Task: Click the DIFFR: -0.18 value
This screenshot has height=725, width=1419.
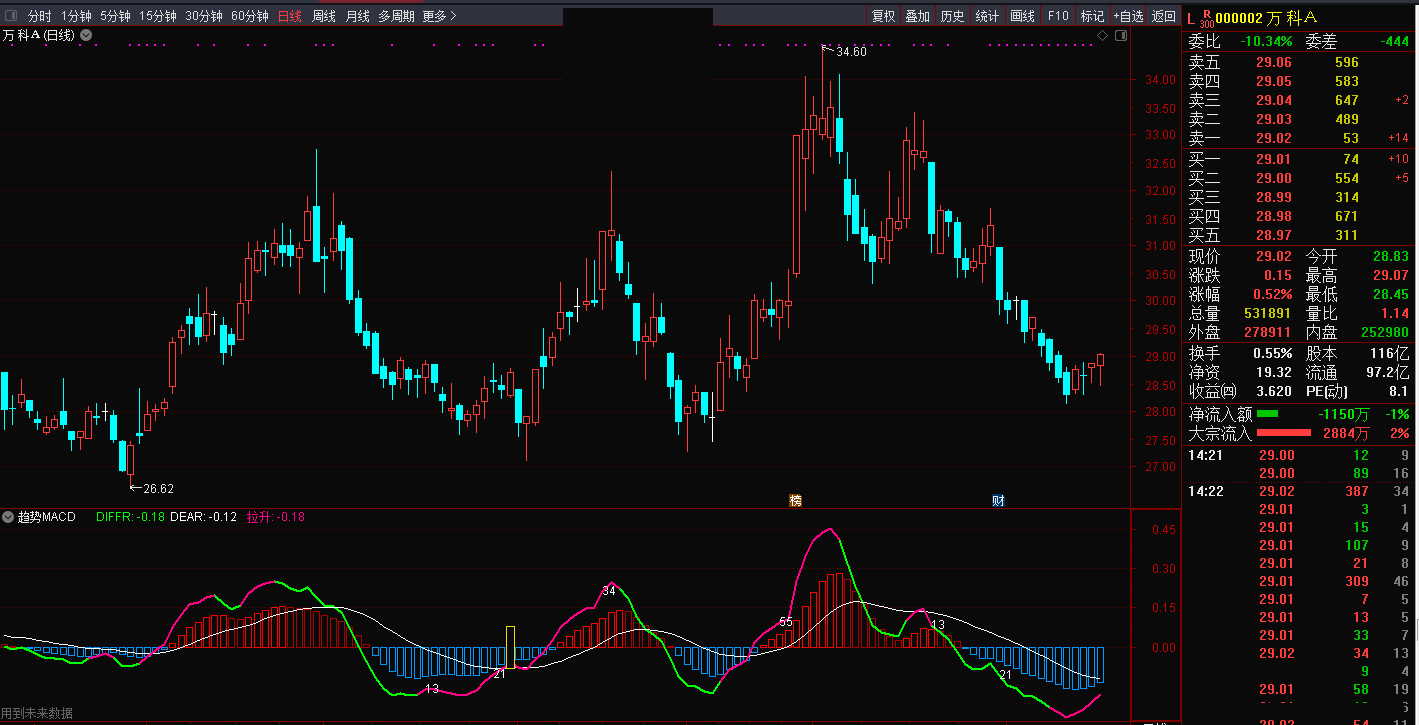Action: point(130,517)
